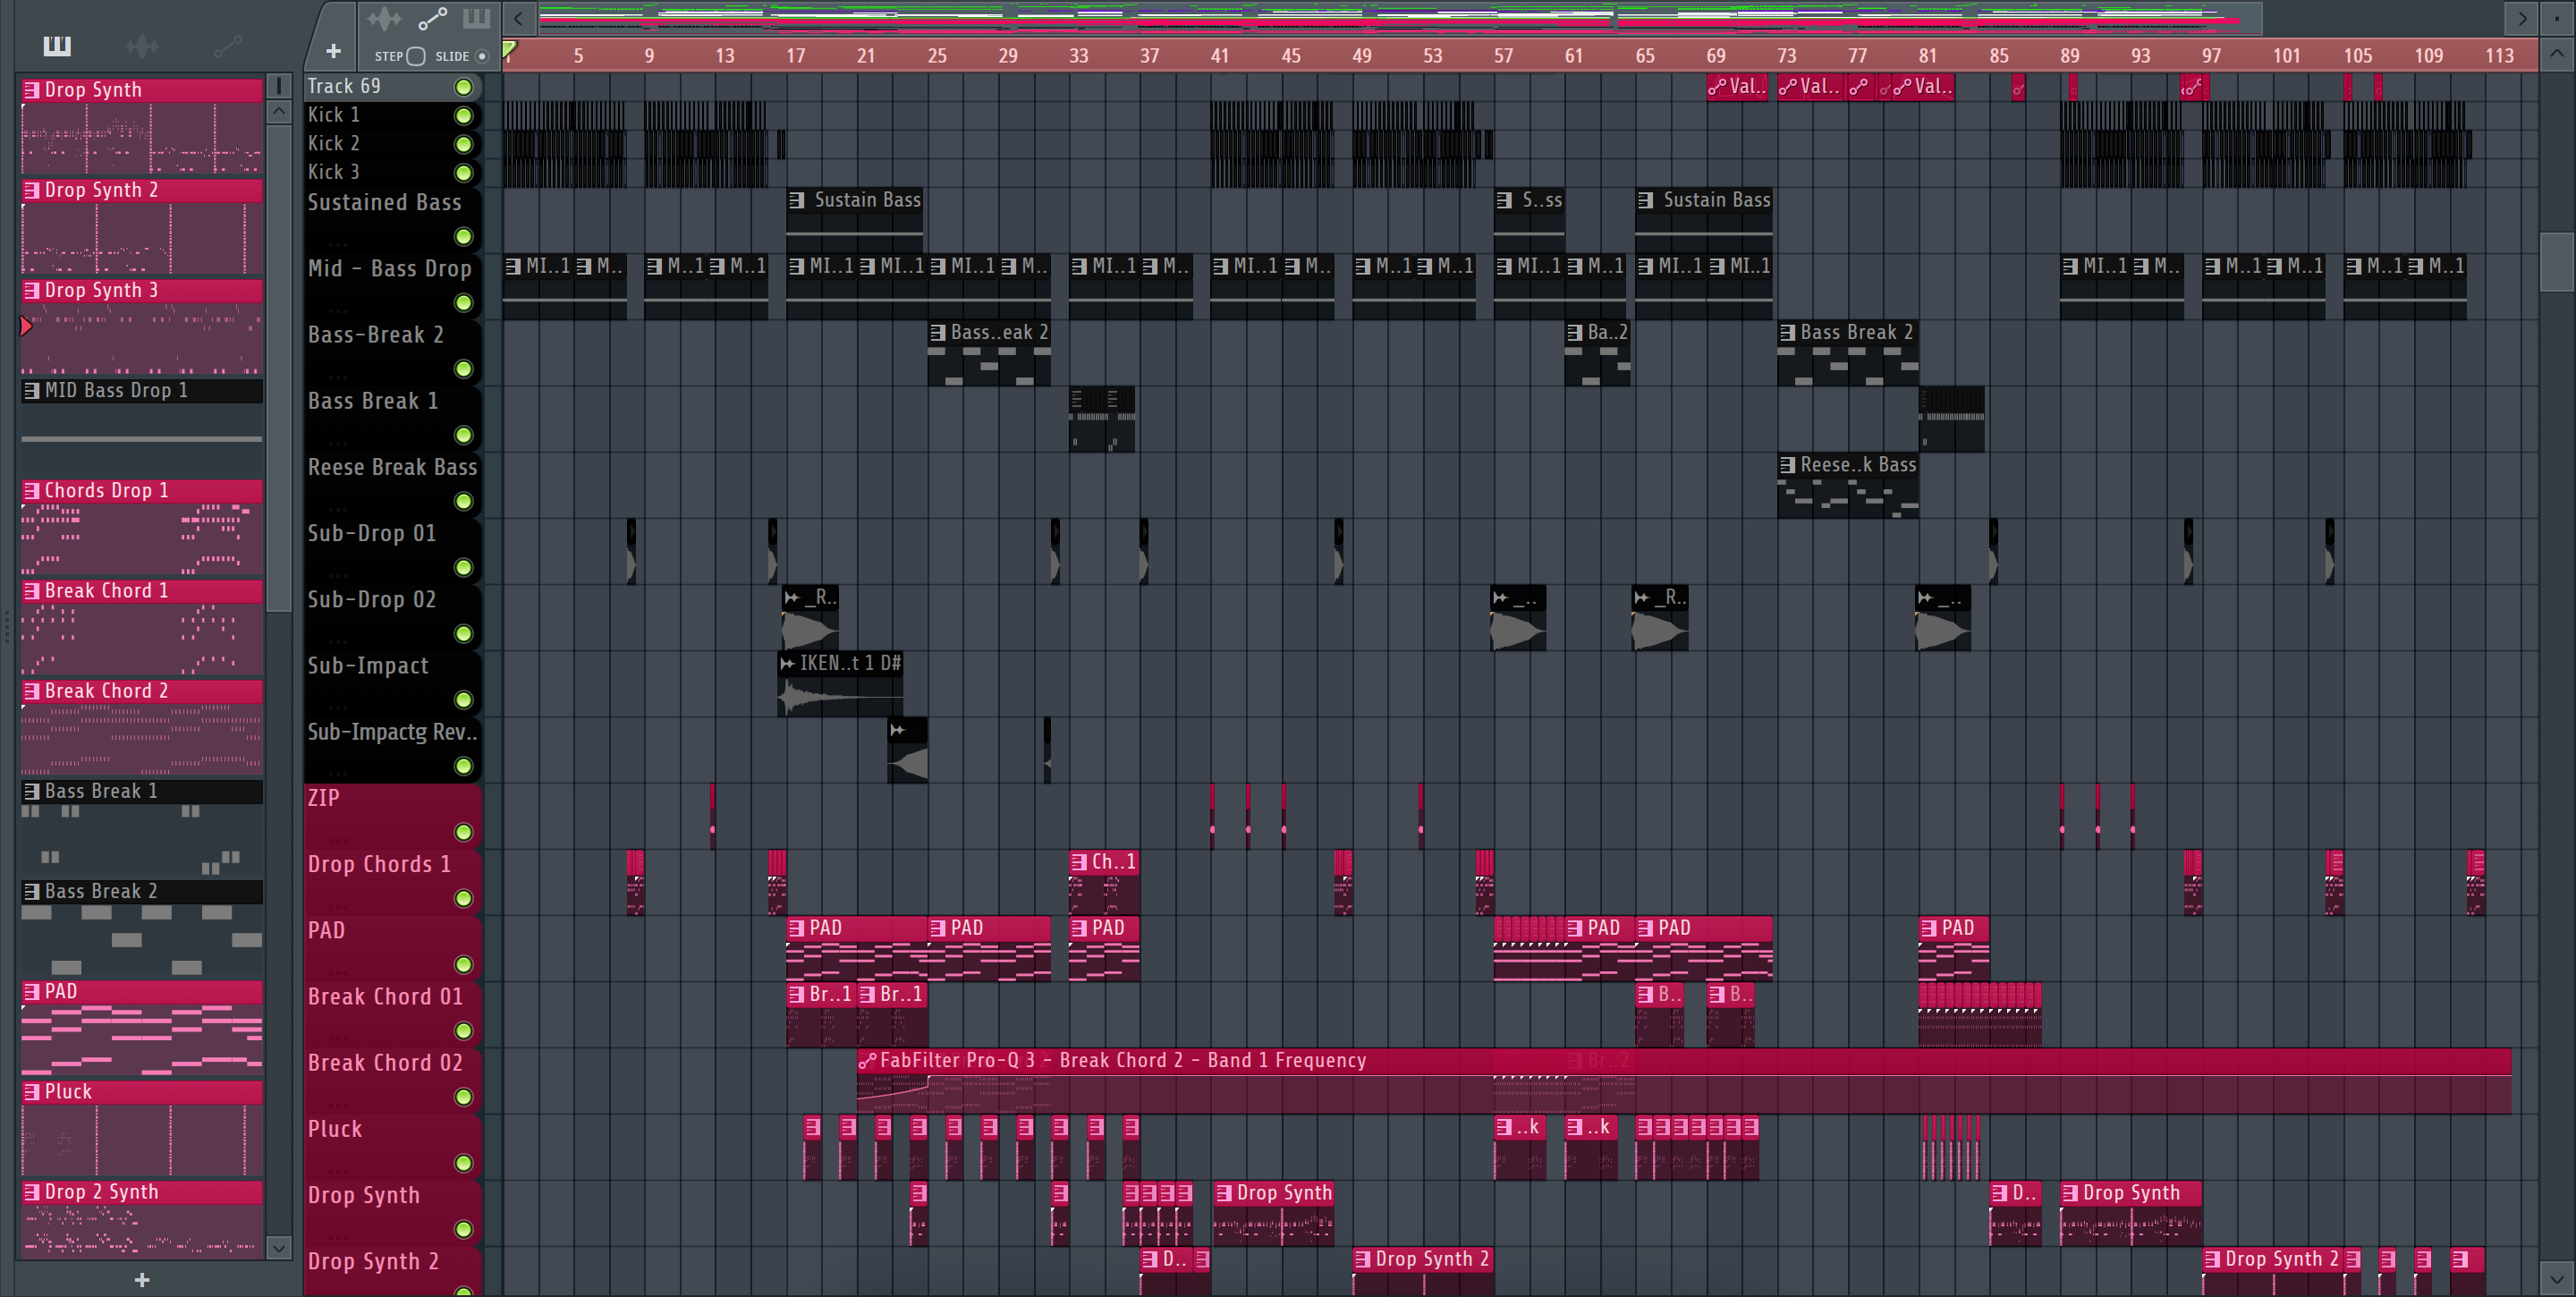Viewport: 2576px width, 1297px height.
Task: Toggle audio clip visibility in playlist header
Action: [385, 19]
